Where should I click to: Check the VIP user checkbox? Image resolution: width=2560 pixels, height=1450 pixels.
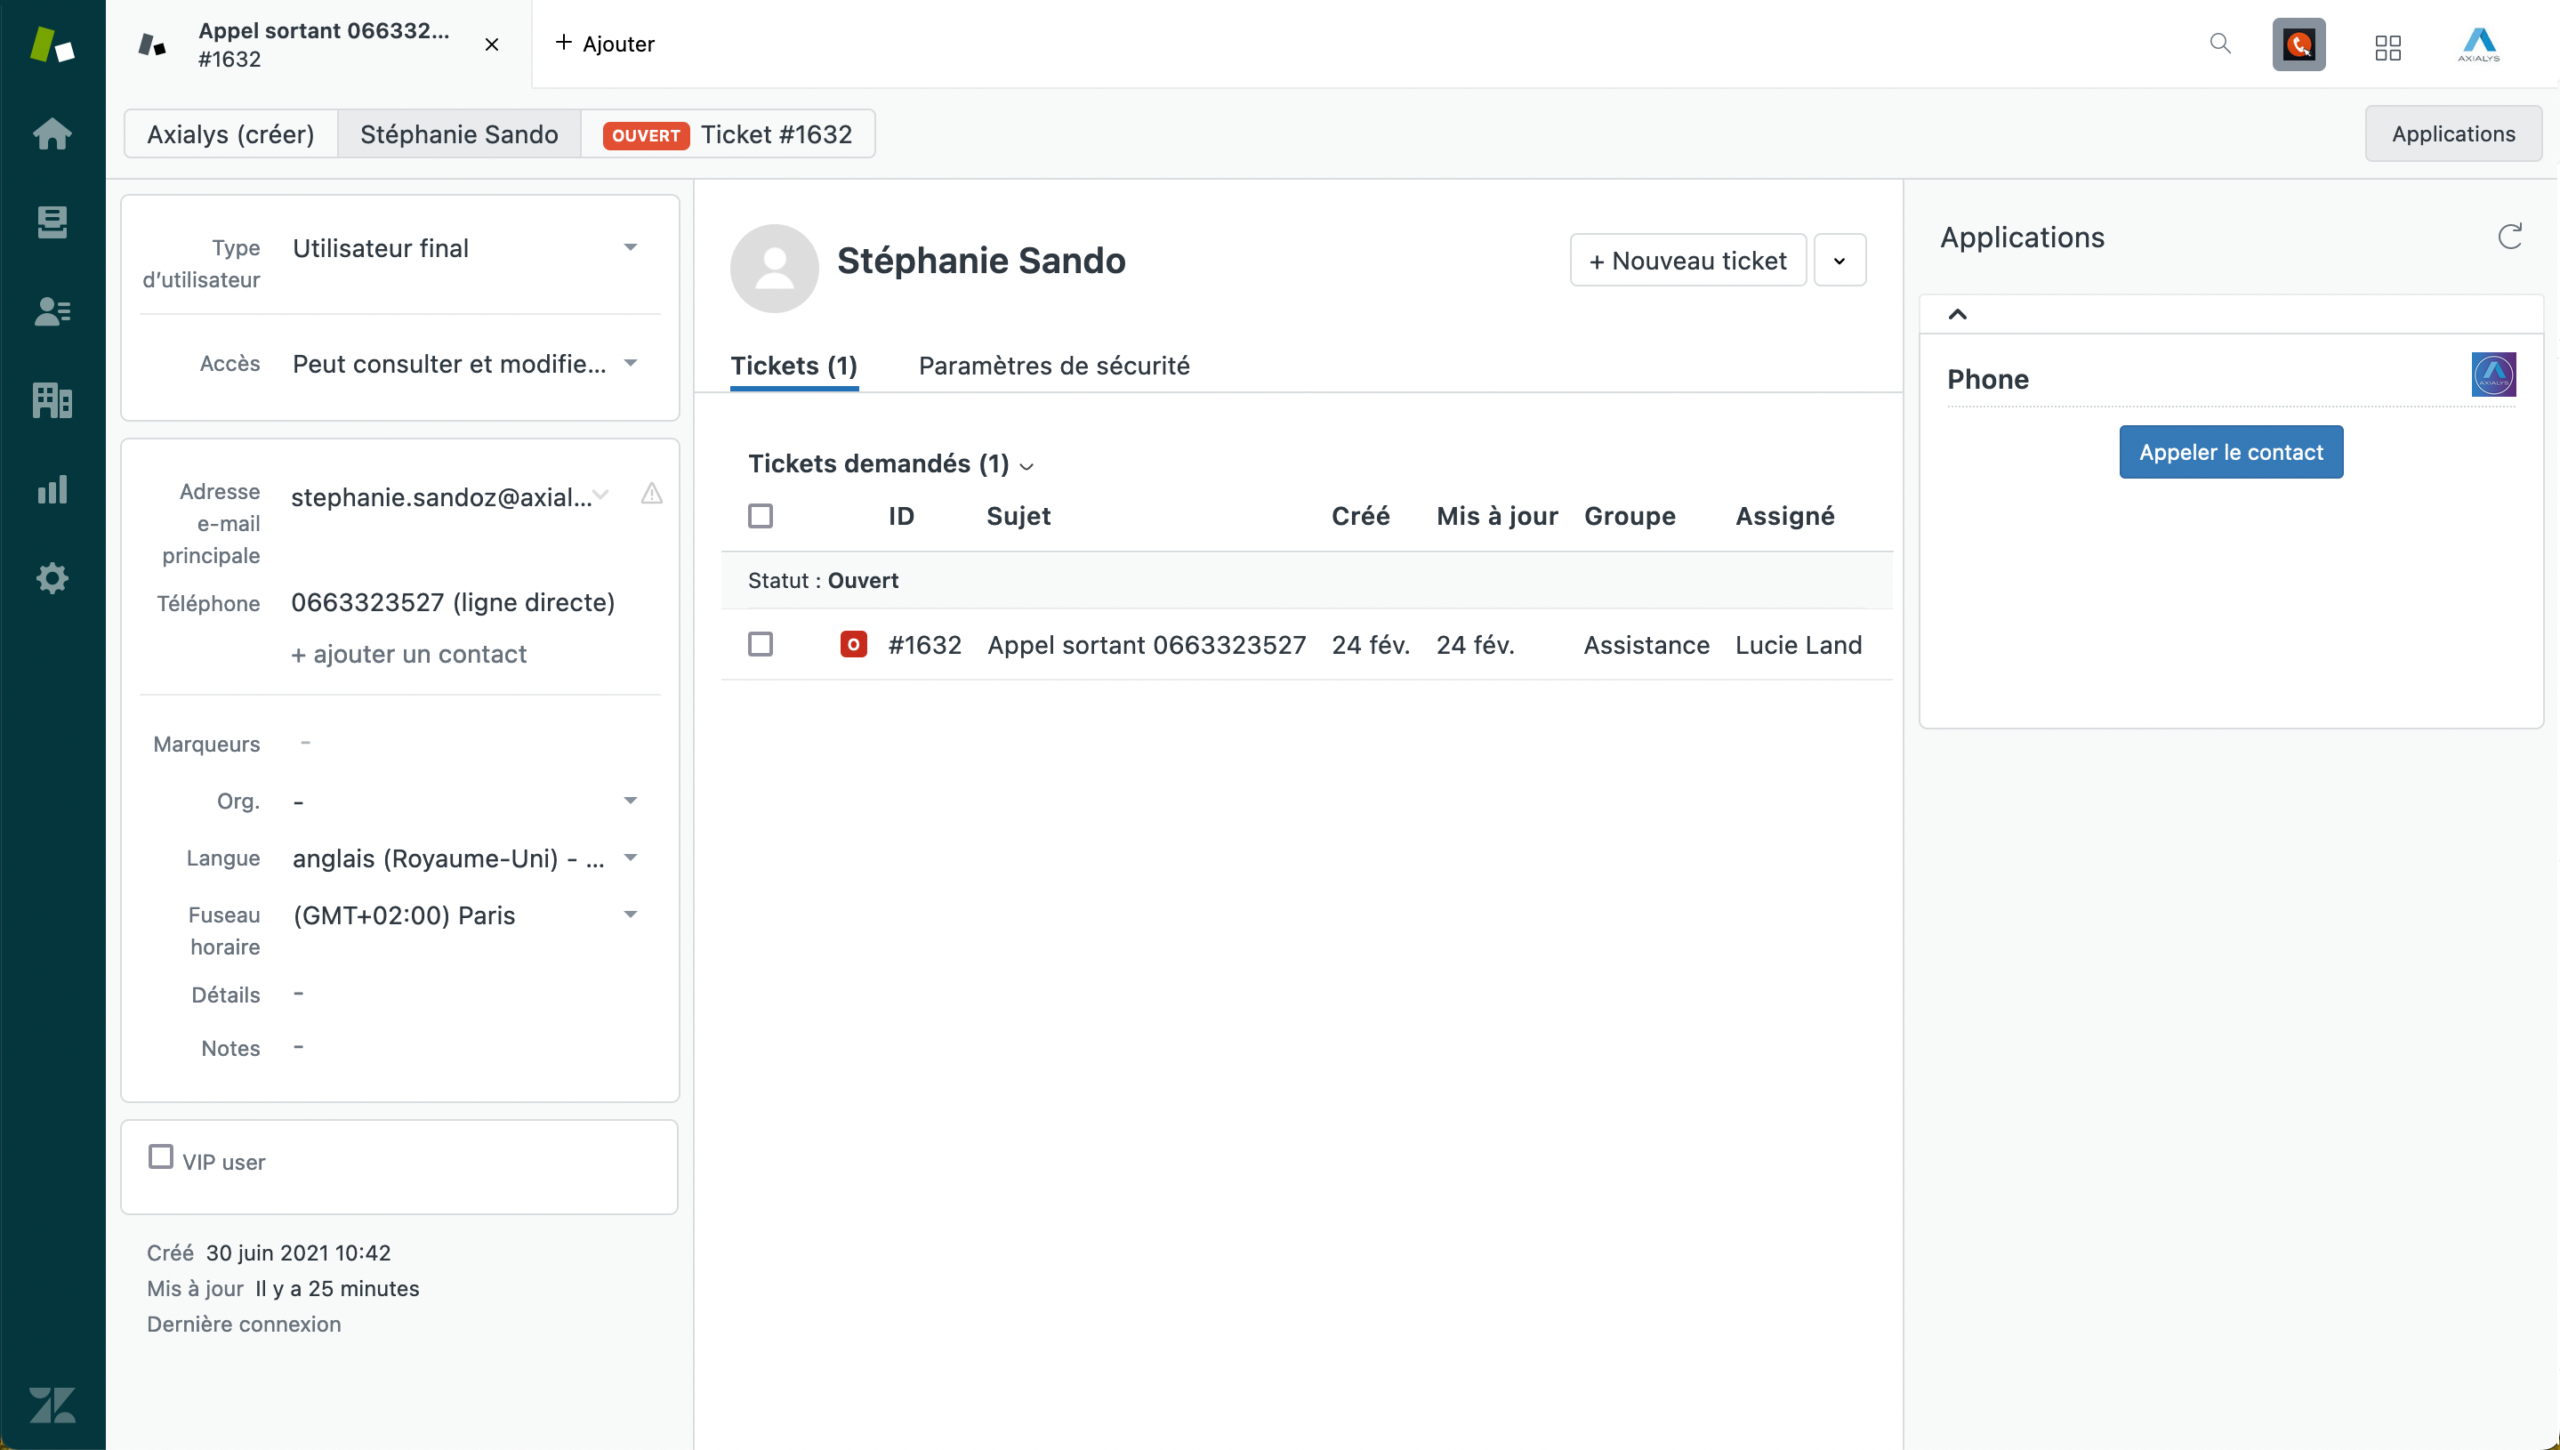click(160, 1157)
